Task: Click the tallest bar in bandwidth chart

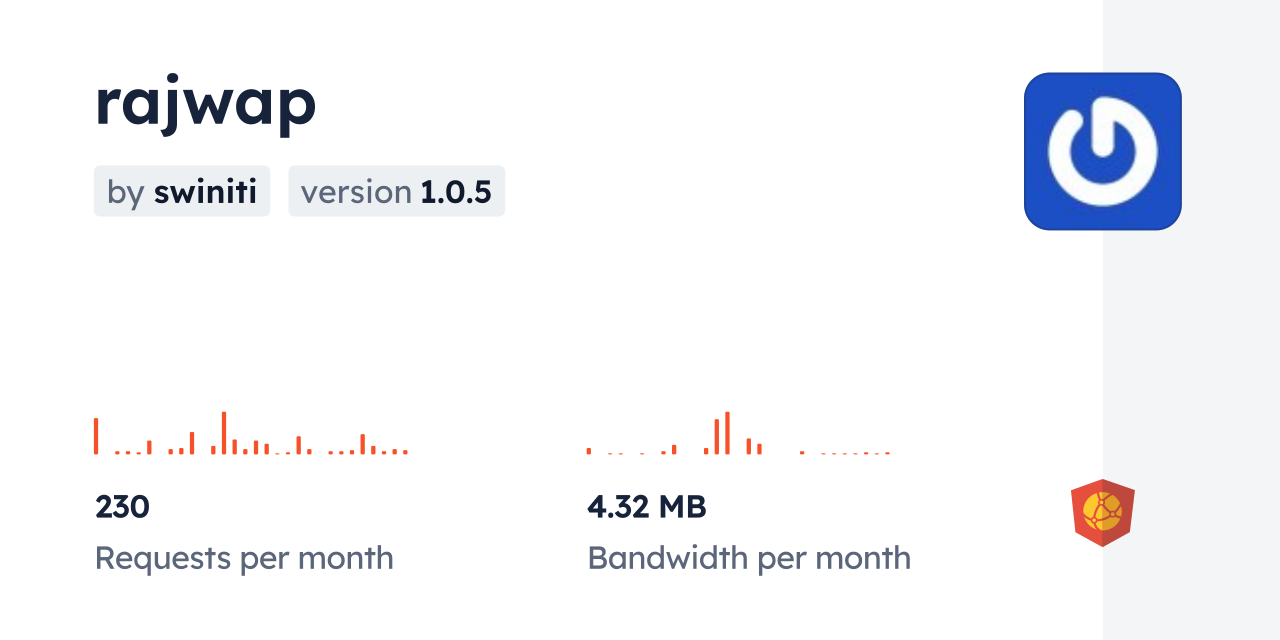Action: pyautogui.click(x=727, y=433)
